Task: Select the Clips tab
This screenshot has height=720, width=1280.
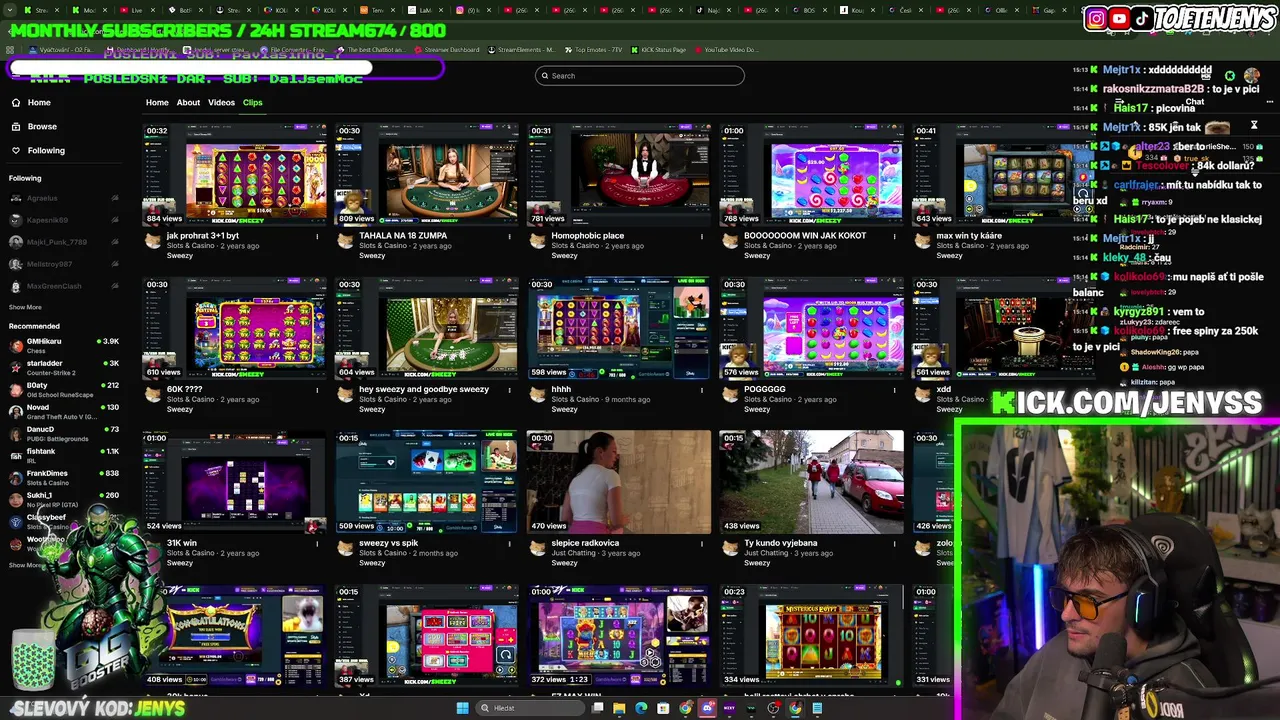Action: click(x=252, y=102)
